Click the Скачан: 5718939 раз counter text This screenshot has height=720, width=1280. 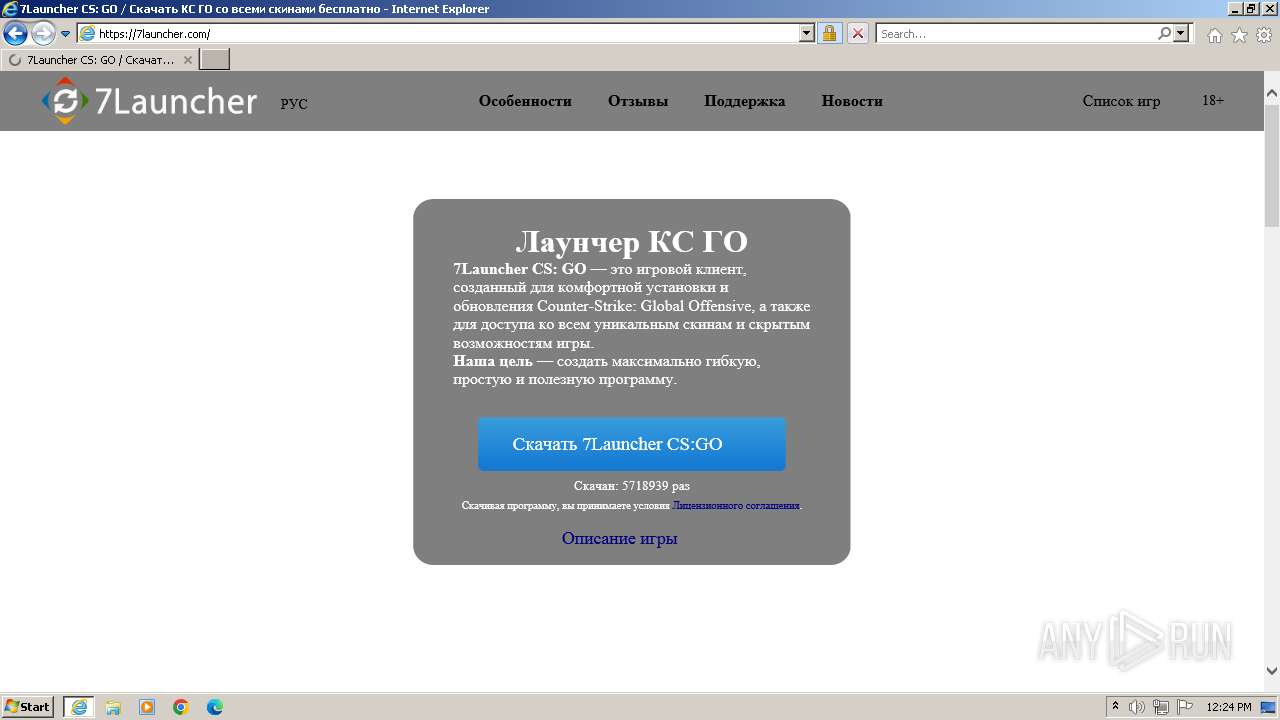tap(632, 486)
